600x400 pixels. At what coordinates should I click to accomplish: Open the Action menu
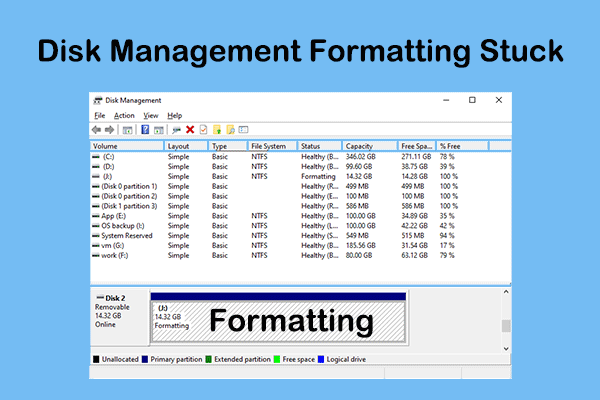click(x=124, y=115)
